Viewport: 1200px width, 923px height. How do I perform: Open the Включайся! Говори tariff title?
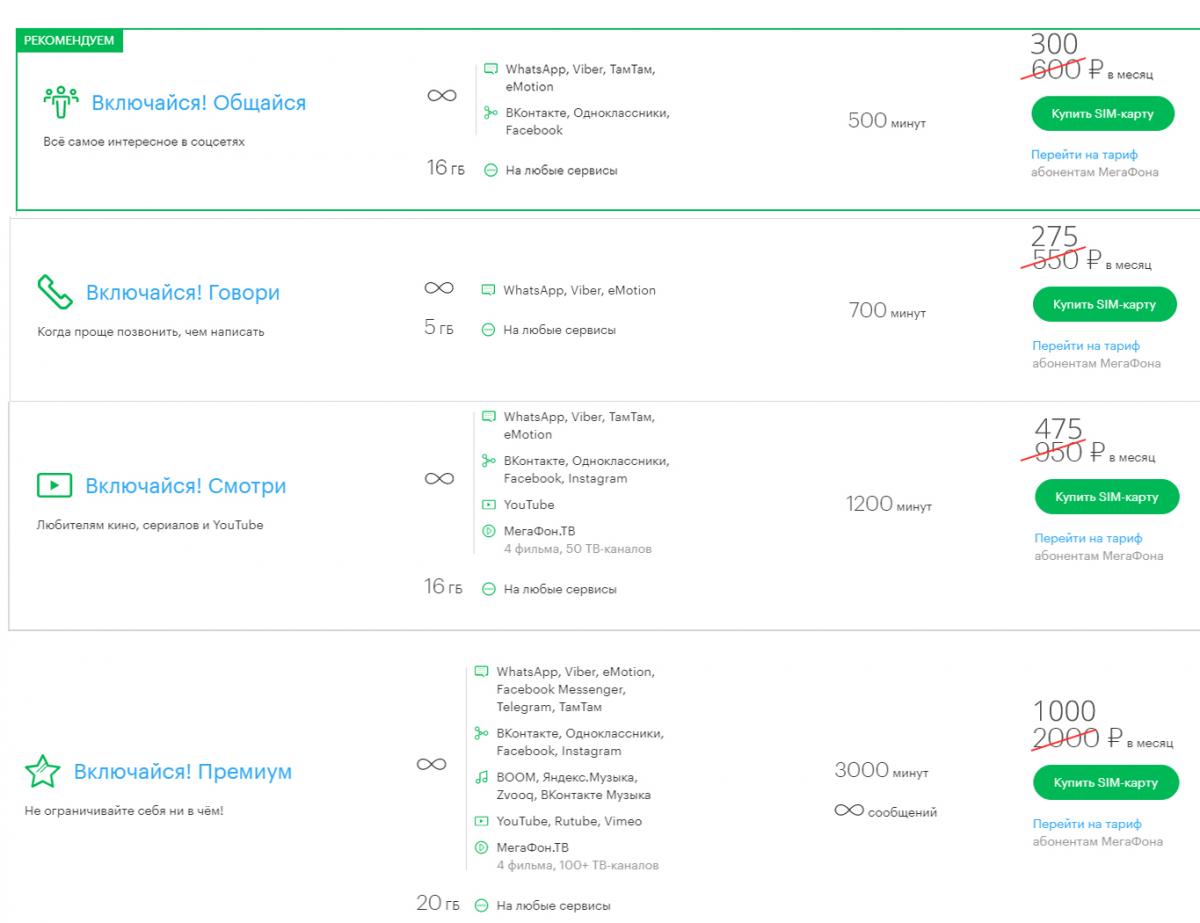[182, 293]
